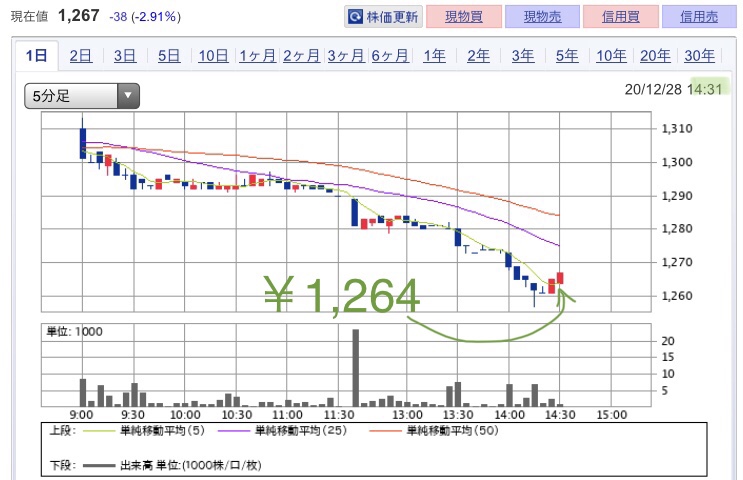Switch to the 20年 chart tab
Viewport: 743px width, 480px height.
click(655, 56)
